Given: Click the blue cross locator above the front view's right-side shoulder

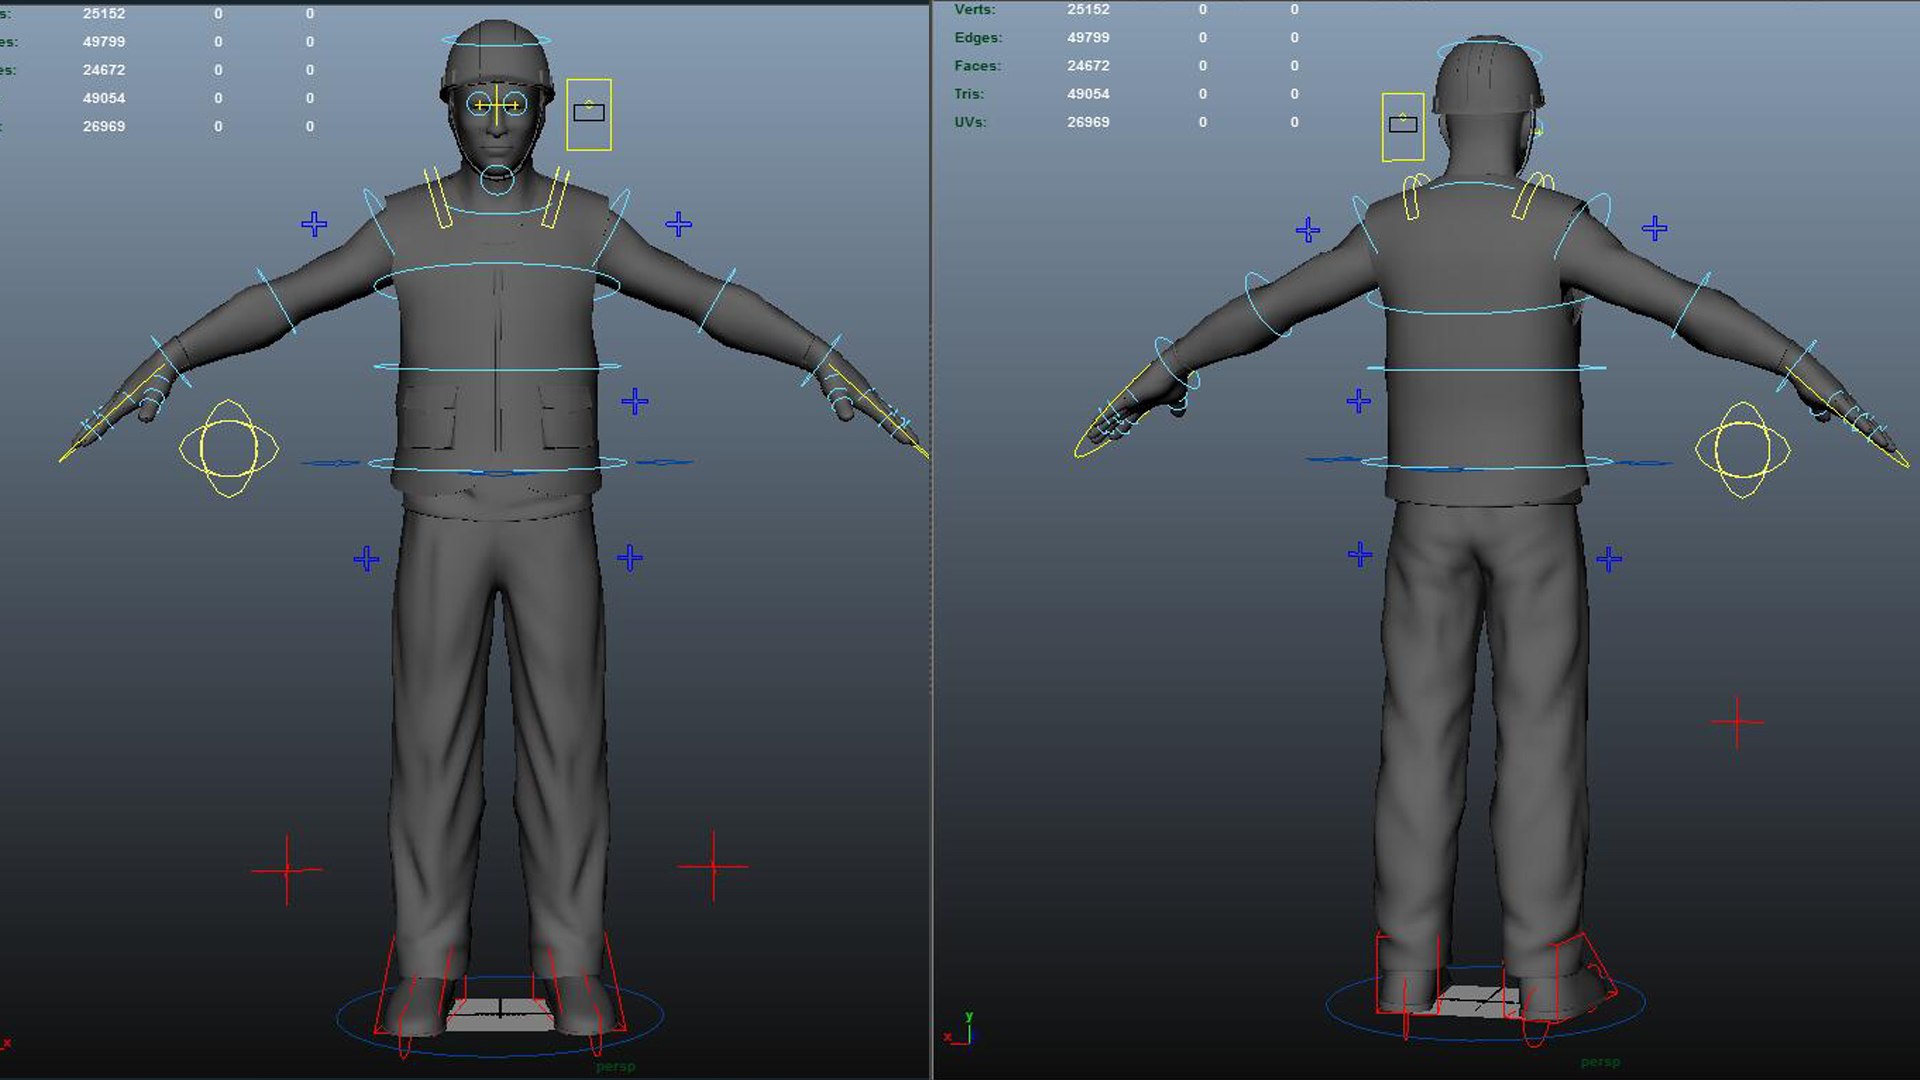Looking at the screenshot, I should pos(678,224).
